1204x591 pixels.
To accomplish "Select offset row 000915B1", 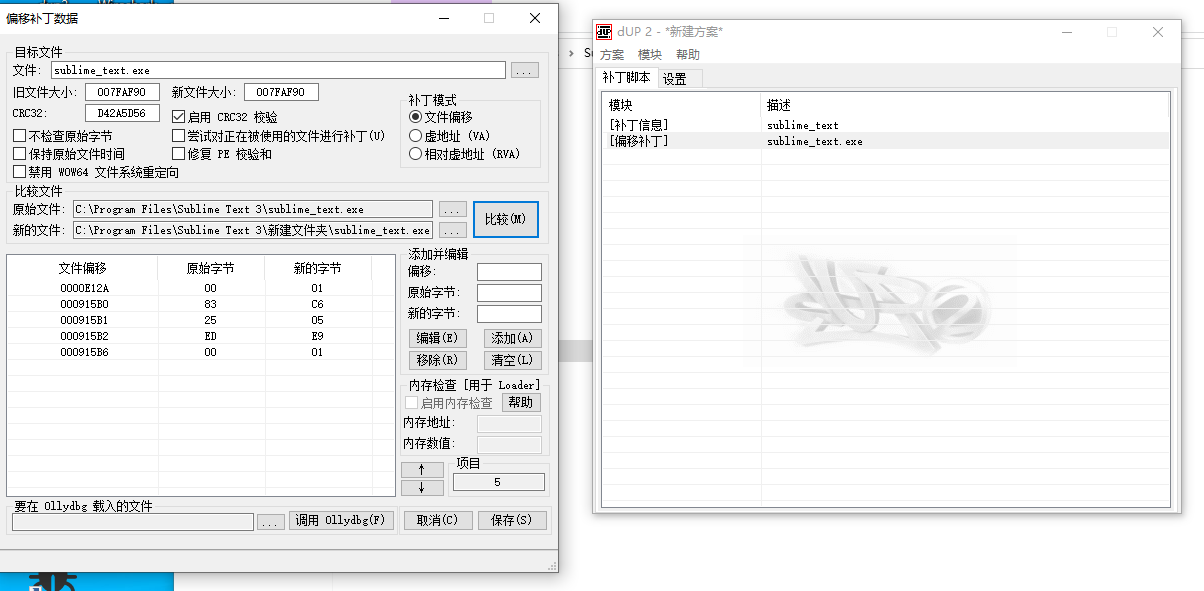I will coord(201,320).
